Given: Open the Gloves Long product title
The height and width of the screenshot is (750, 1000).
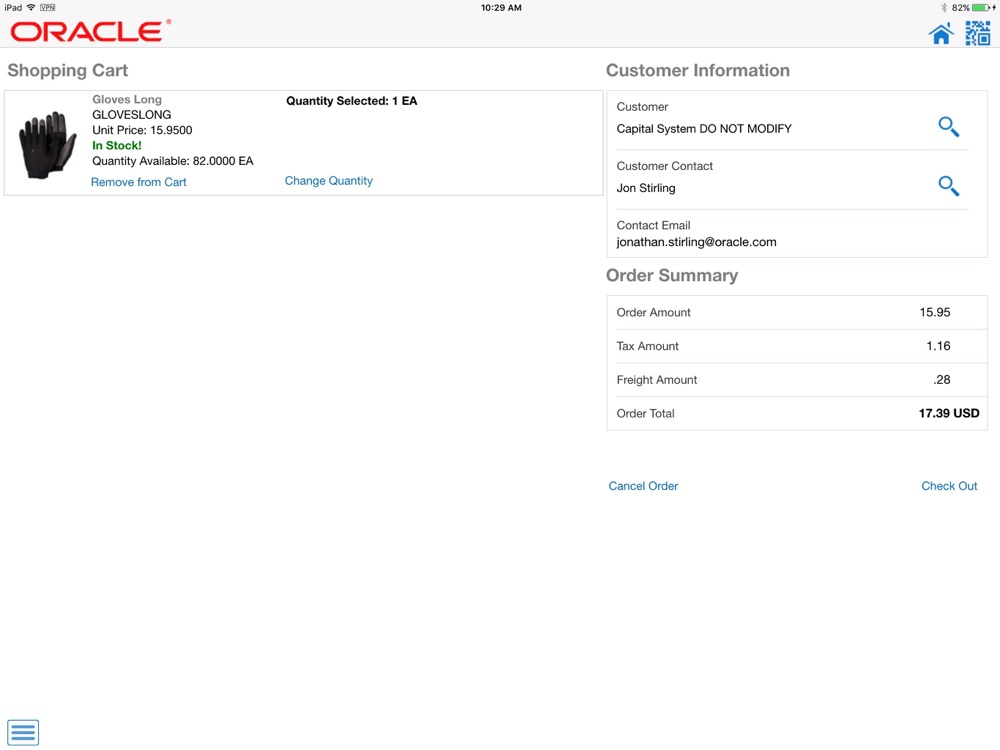Looking at the screenshot, I should [127, 99].
